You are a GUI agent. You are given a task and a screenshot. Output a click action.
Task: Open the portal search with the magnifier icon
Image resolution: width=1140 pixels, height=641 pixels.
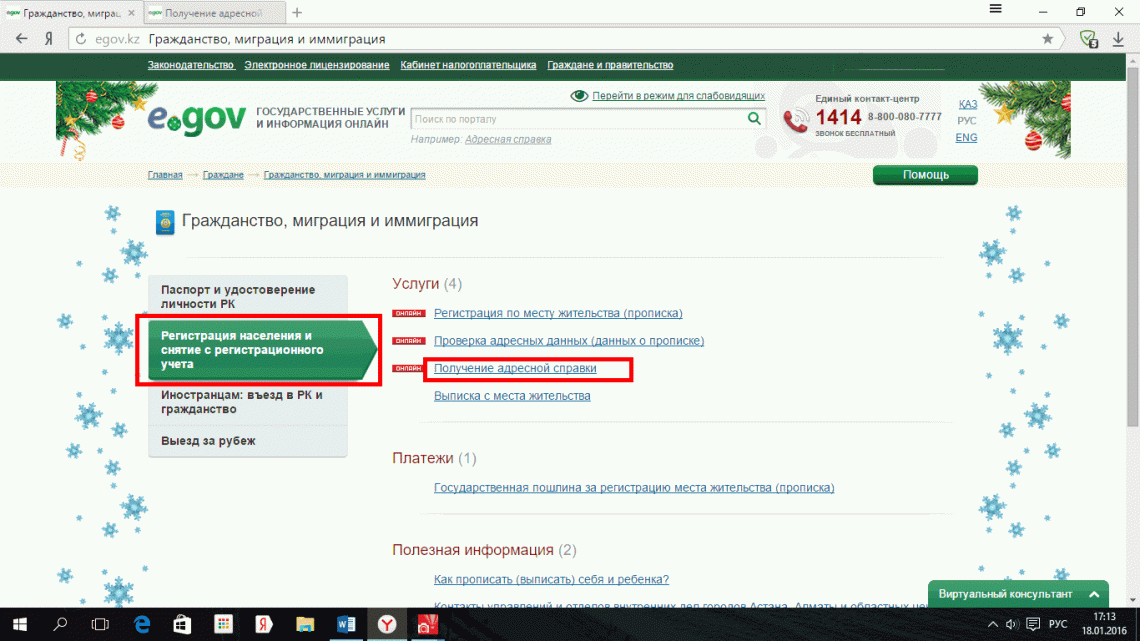coord(754,118)
